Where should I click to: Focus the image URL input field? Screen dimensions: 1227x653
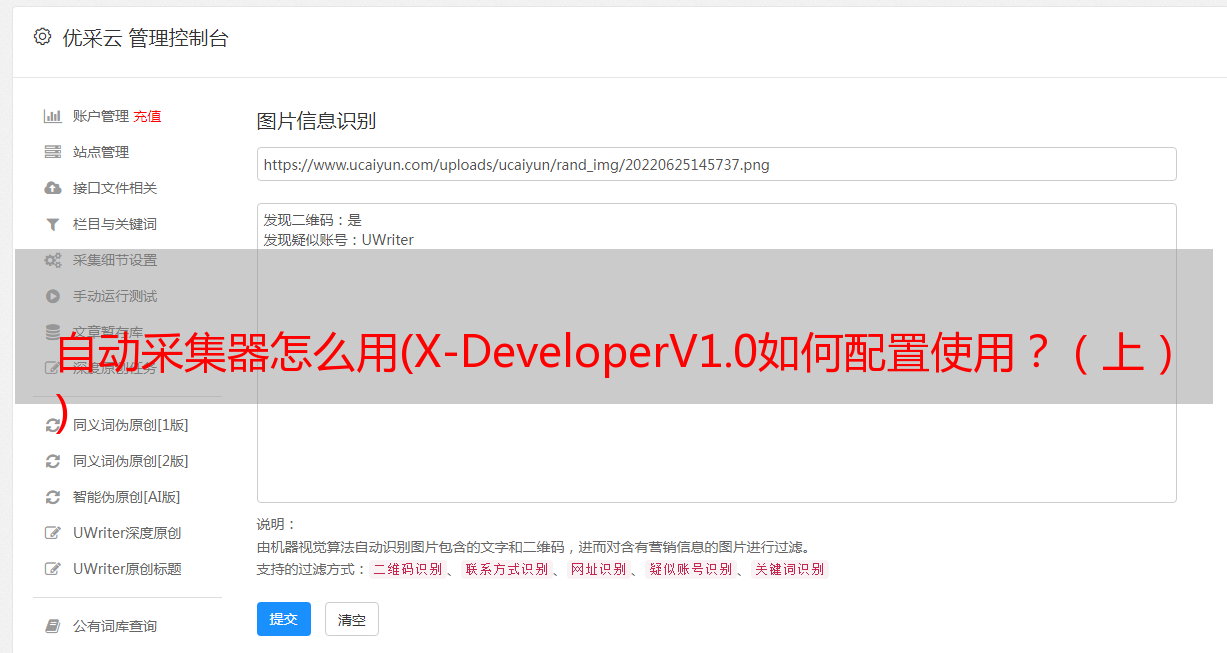716,164
